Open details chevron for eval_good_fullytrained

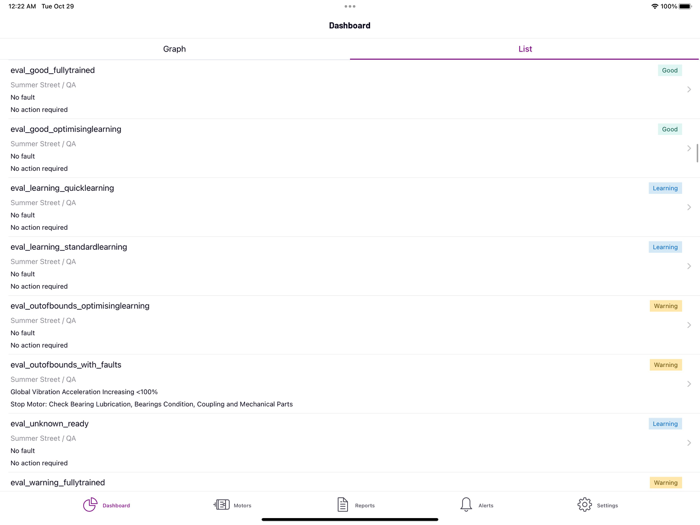pyautogui.click(x=689, y=89)
